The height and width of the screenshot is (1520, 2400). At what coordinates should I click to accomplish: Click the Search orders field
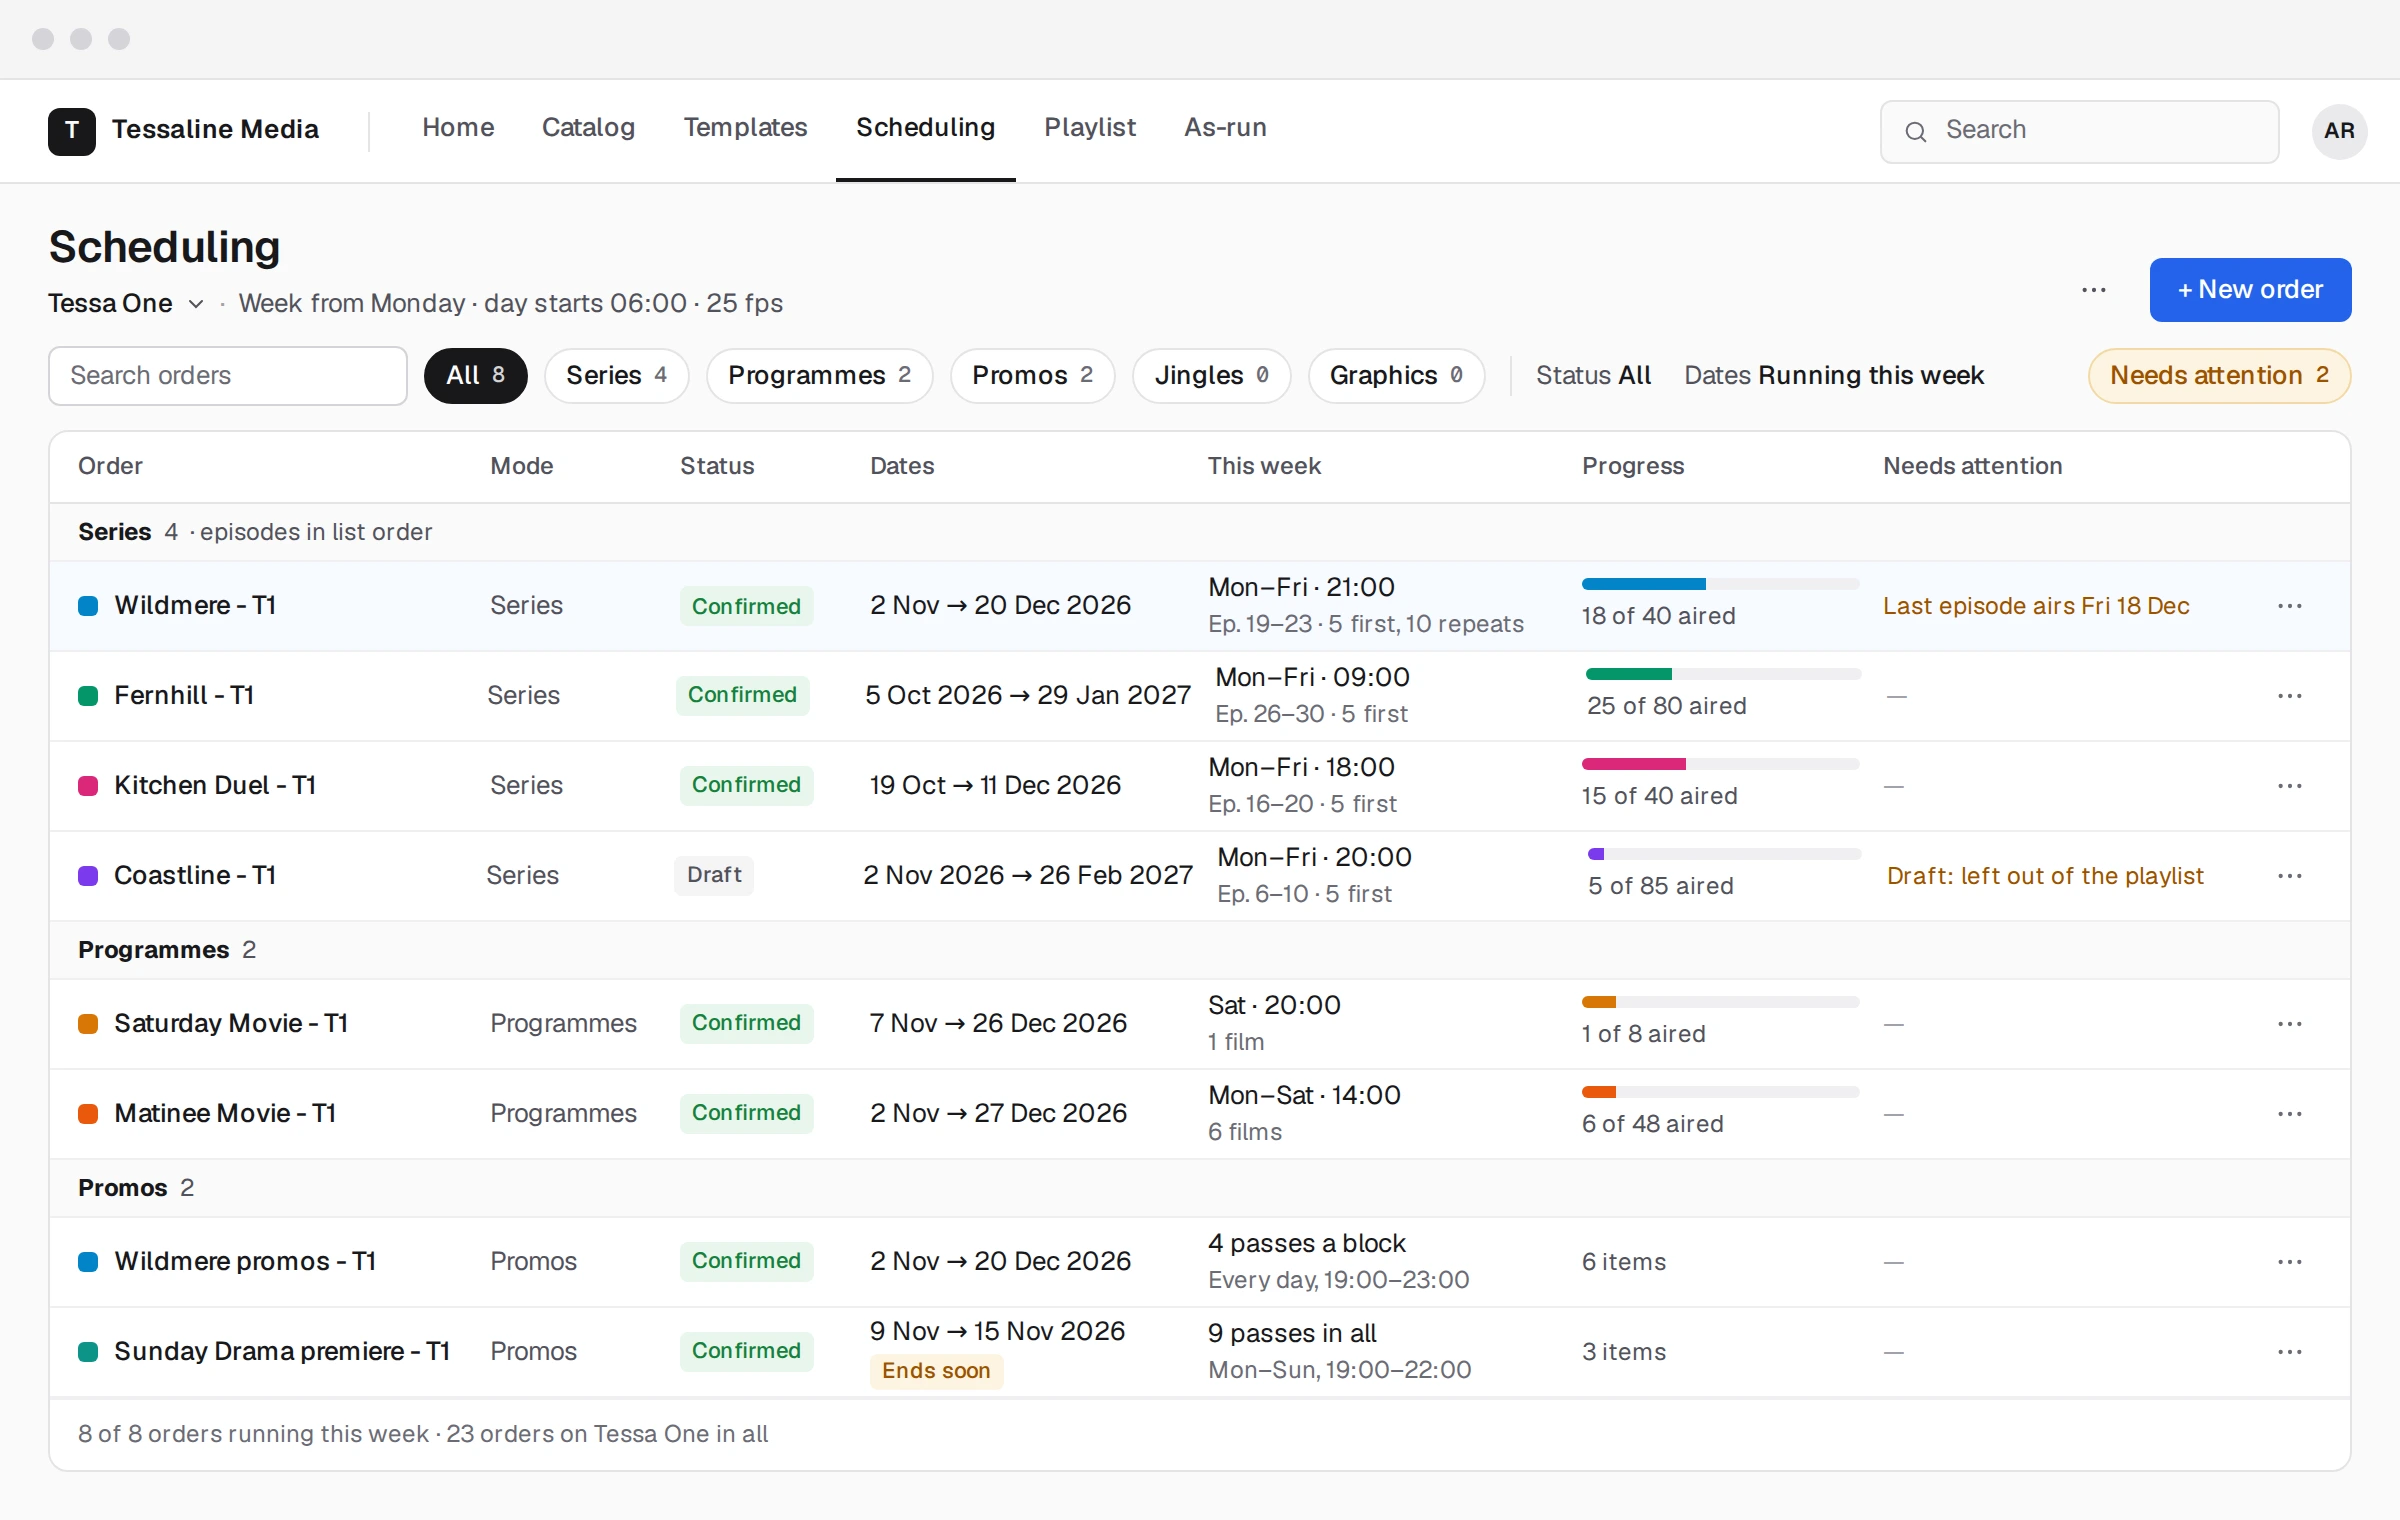[228, 376]
